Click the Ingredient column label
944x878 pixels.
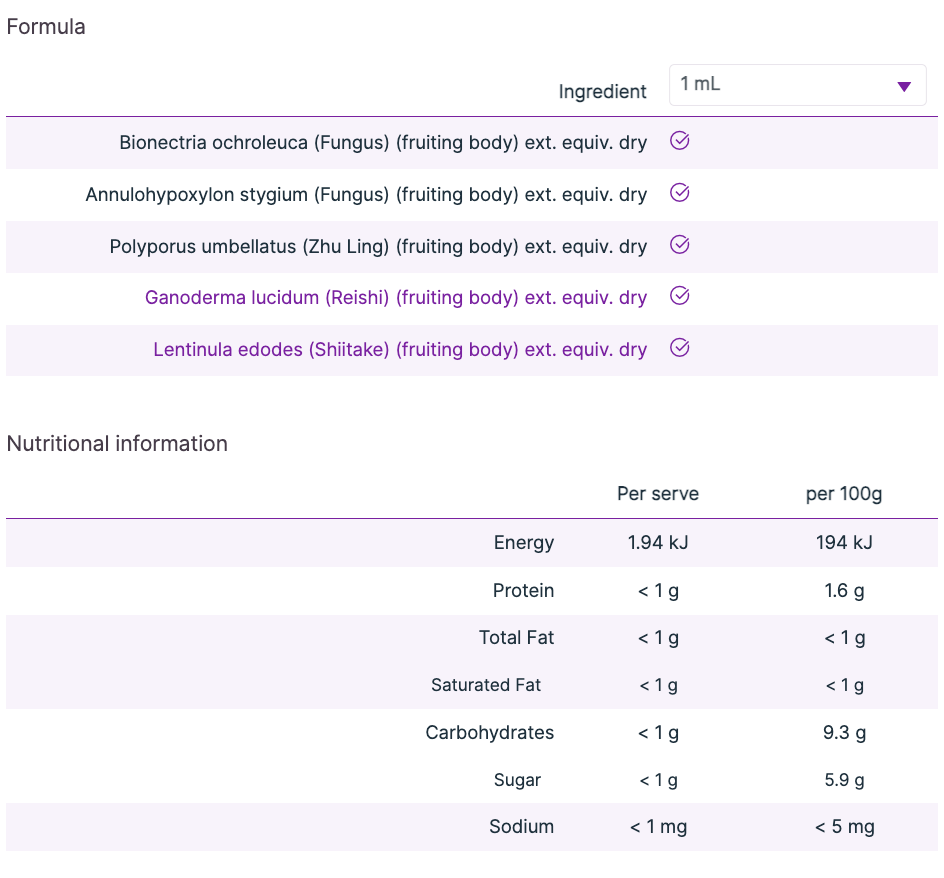[x=602, y=92]
